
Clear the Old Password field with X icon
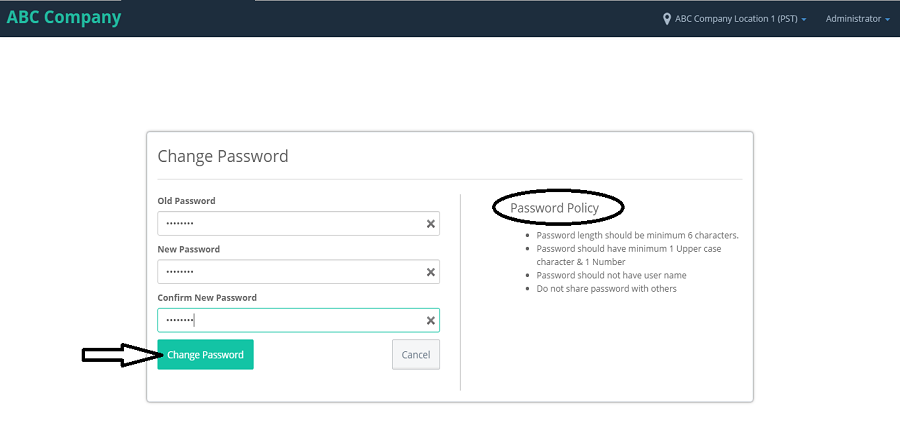click(x=430, y=224)
